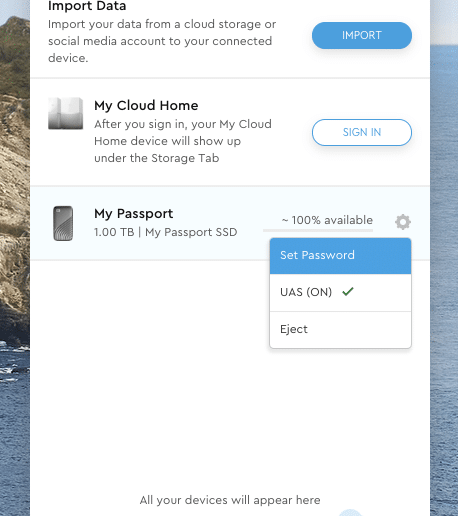Click the My Passport SSD drive icon
458x516 pixels.
(63, 223)
